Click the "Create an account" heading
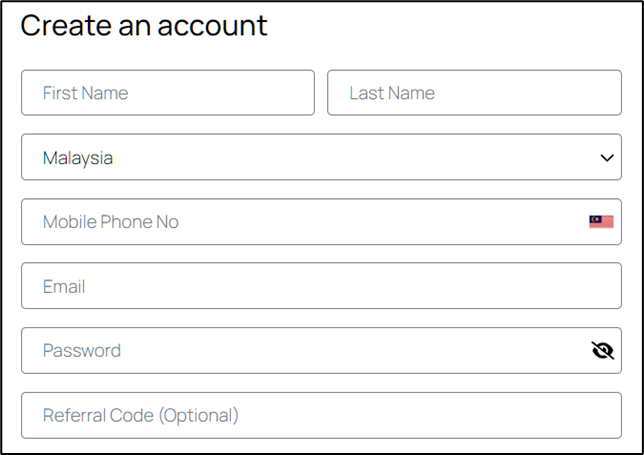644x455 pixels. click(x=144, y=25)
